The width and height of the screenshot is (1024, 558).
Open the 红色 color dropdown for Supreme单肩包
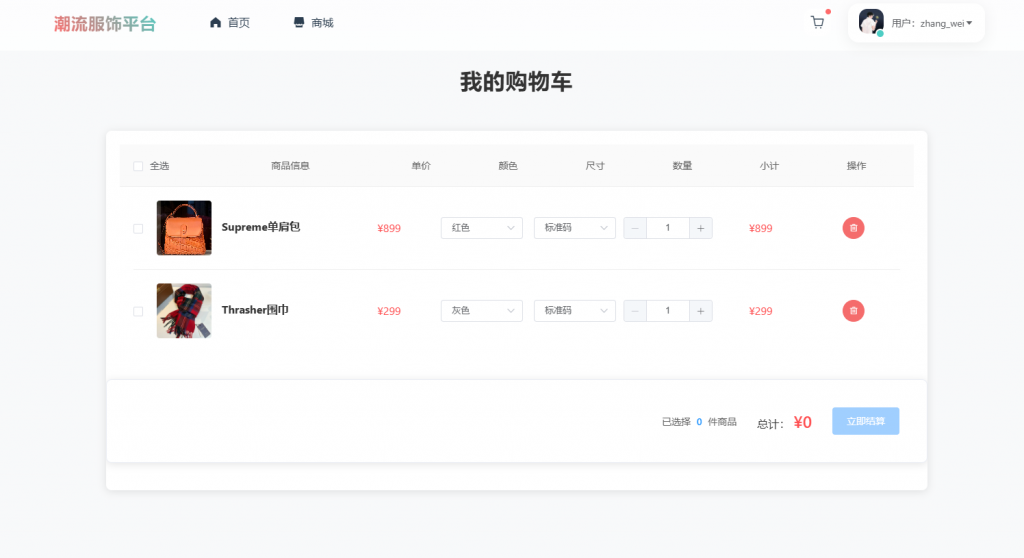pyautogui.click(x=482, y=228)
